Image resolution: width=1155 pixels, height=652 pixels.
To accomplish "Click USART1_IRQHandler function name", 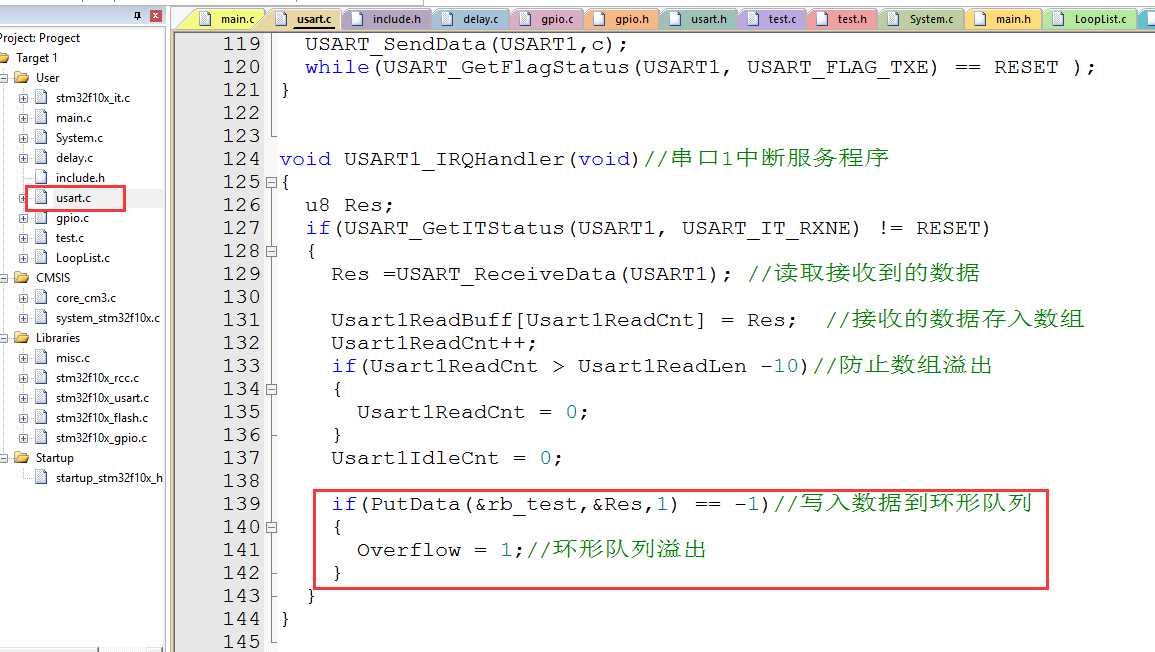I will (454, 159).
